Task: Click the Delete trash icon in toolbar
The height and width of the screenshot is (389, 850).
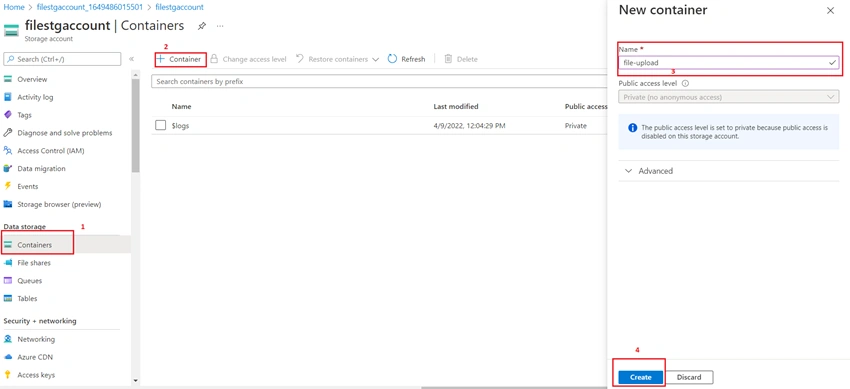Action: (x=448, y=59)
